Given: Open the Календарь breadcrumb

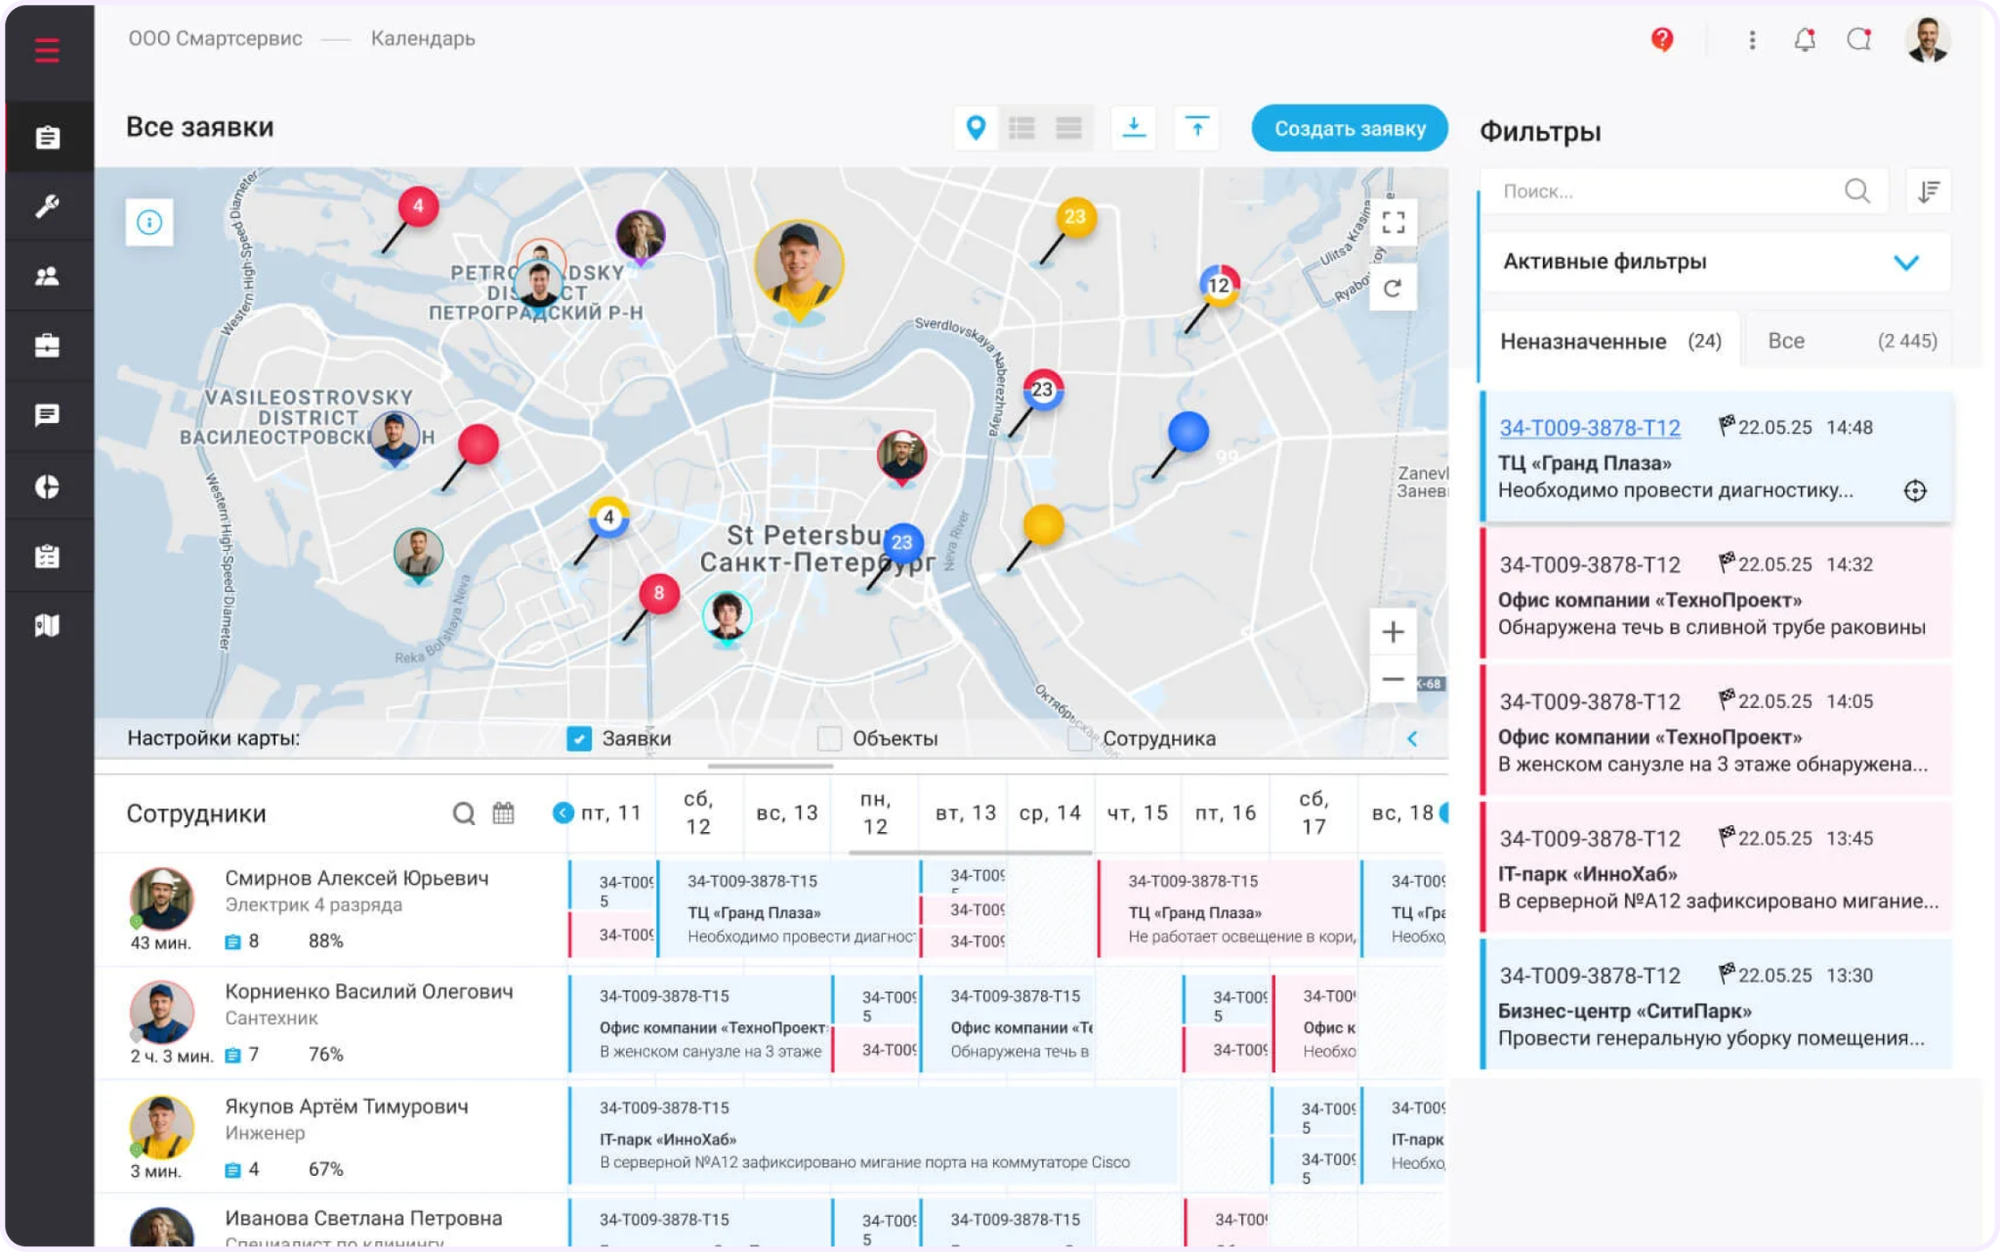Looking at the screenshot, I should point(423,38).
